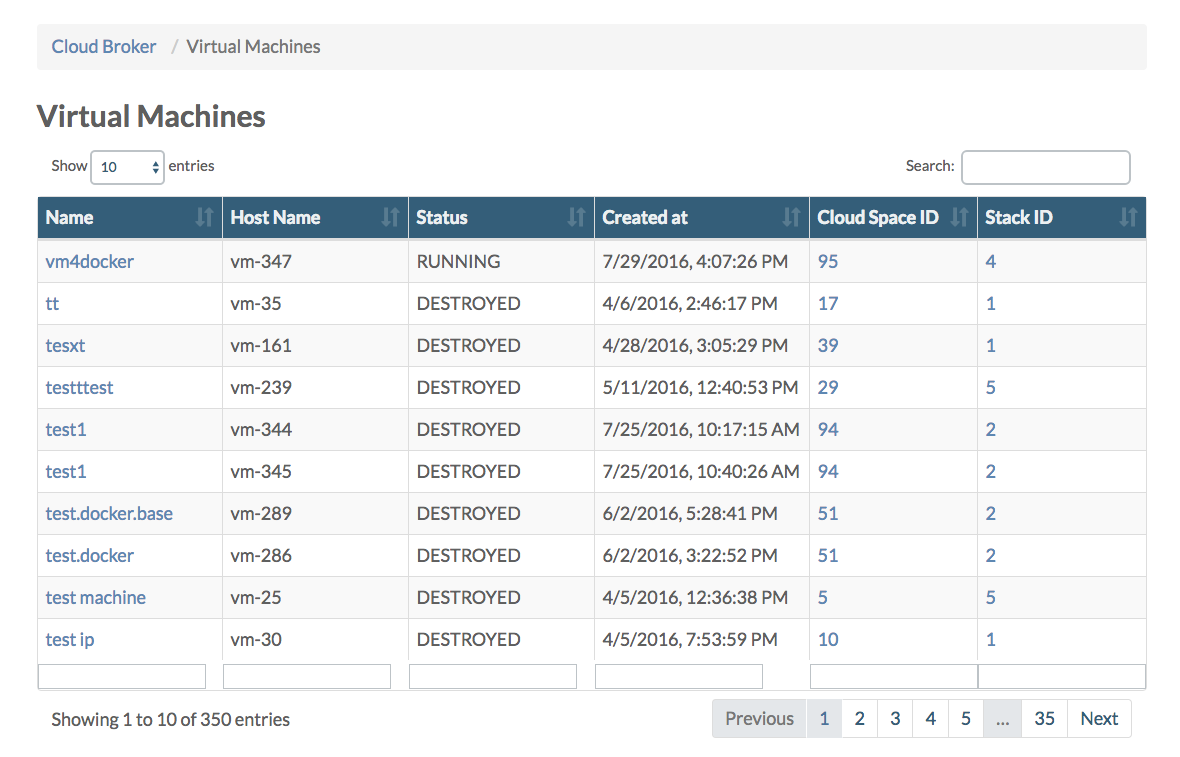This screenshot has height=757, width=1180.
Task: Click the Created at sort arrows
Action: pos(791,217)
